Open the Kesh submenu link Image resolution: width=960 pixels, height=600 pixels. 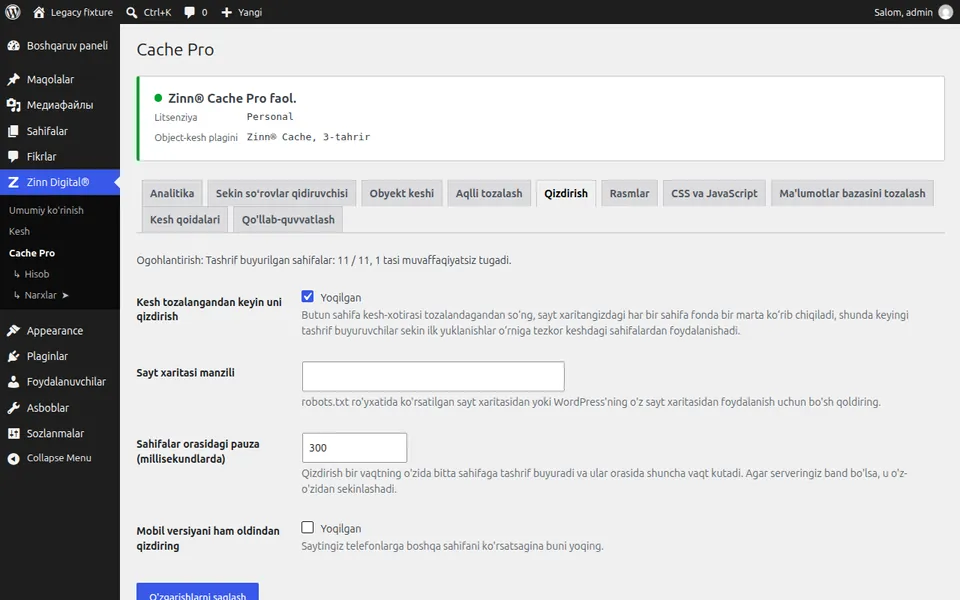(19, 231)
